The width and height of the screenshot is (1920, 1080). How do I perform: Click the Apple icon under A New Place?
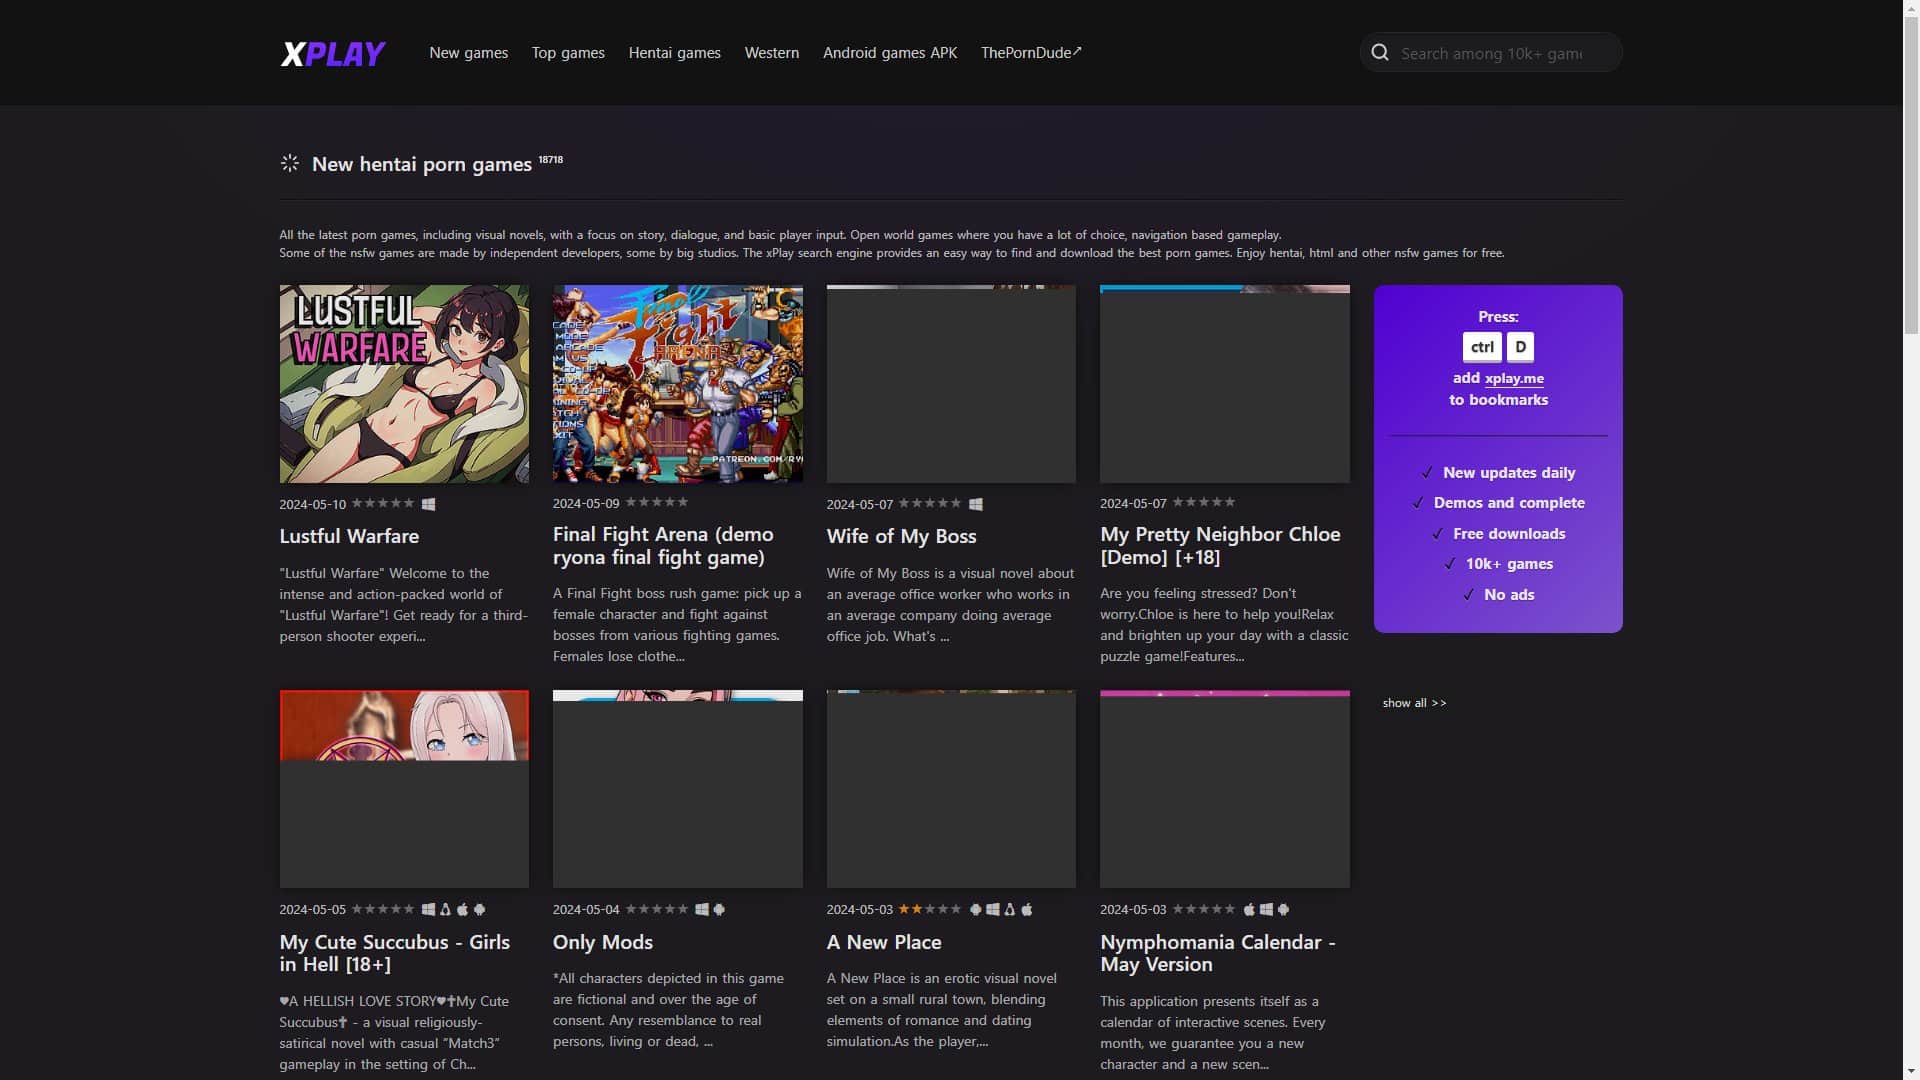click(1026, 909)
